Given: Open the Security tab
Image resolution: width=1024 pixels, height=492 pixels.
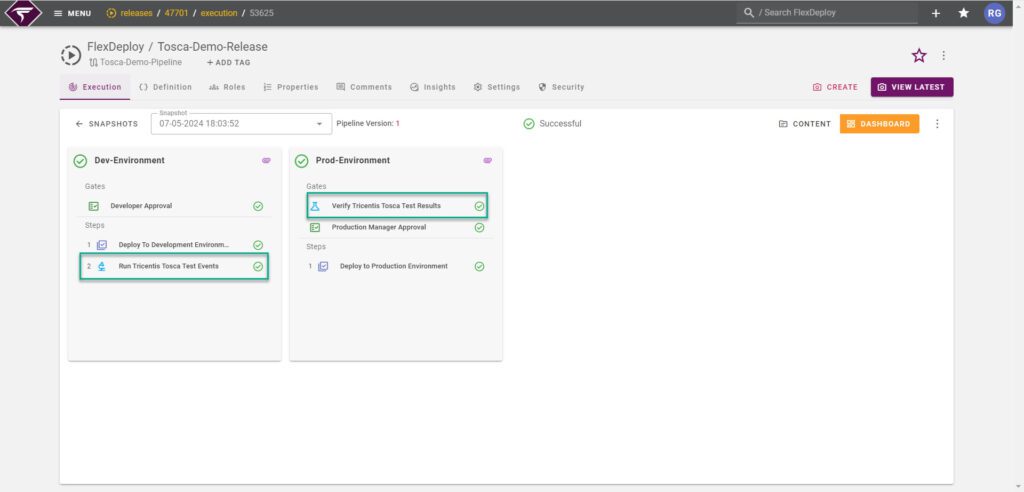Looking at the screenshot, I should pos(561,87).
